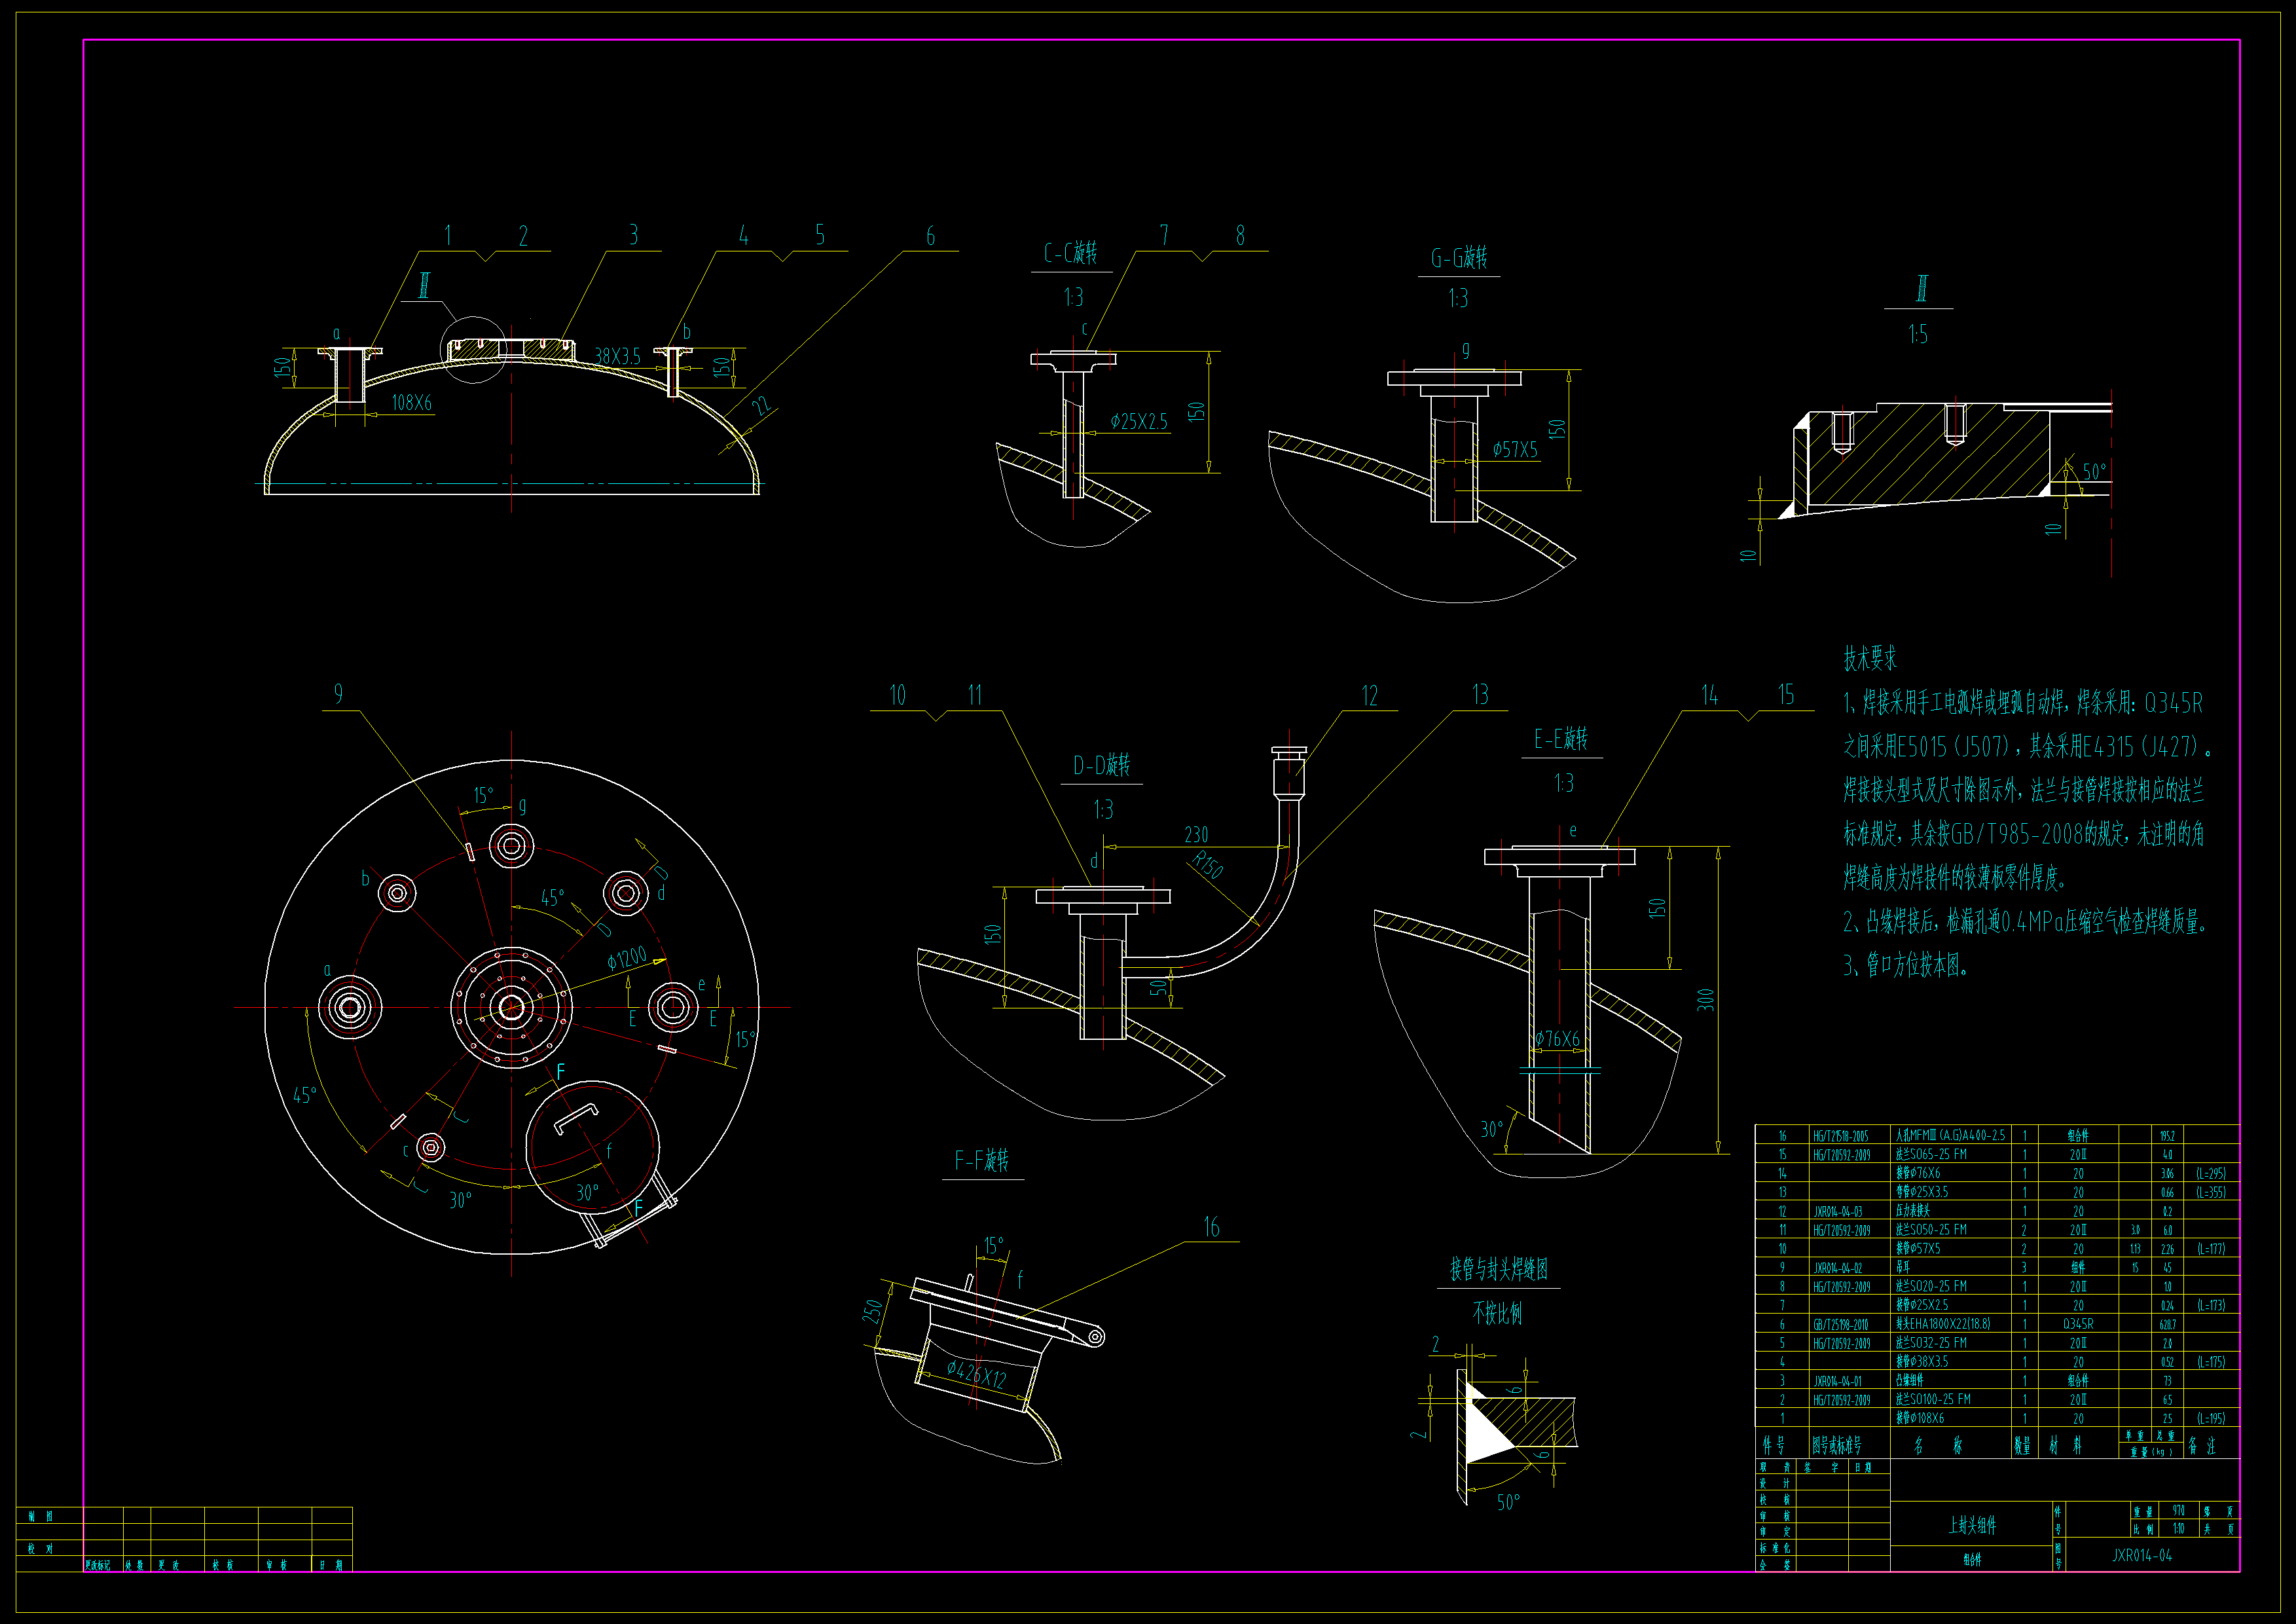The height and width of the screenshot is (1624, 2296).
Task: Click the "1:5" scale under detail II
Action: point(1918,334)
